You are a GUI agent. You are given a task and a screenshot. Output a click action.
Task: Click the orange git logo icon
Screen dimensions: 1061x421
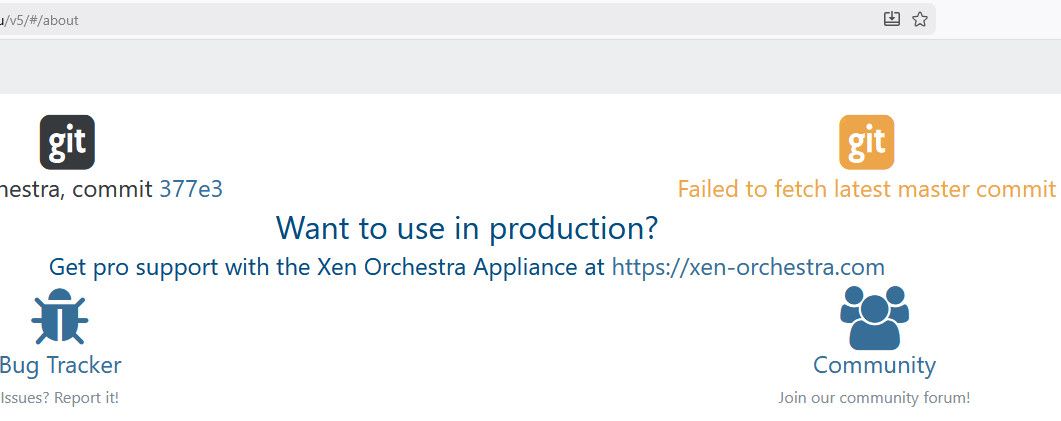click(x=866, y=142)
